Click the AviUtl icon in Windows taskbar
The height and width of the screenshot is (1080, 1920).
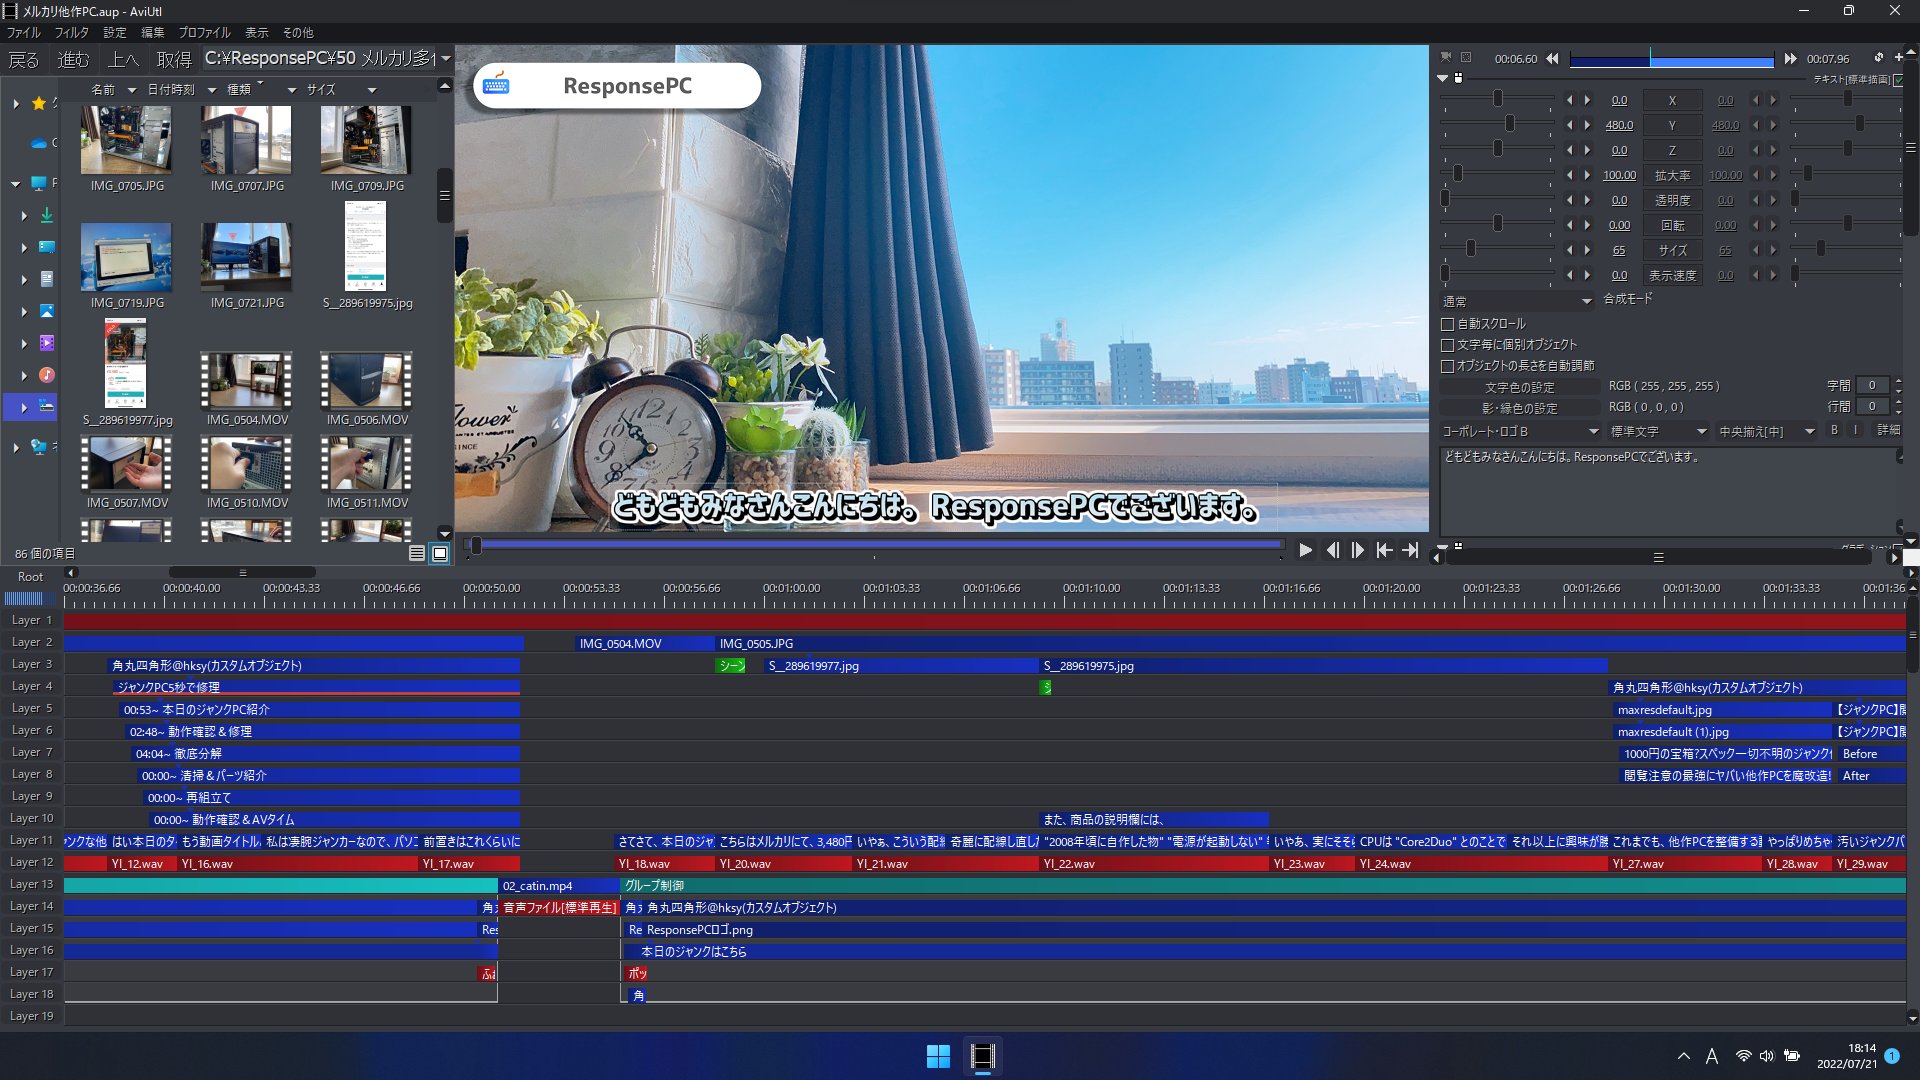982,1056
